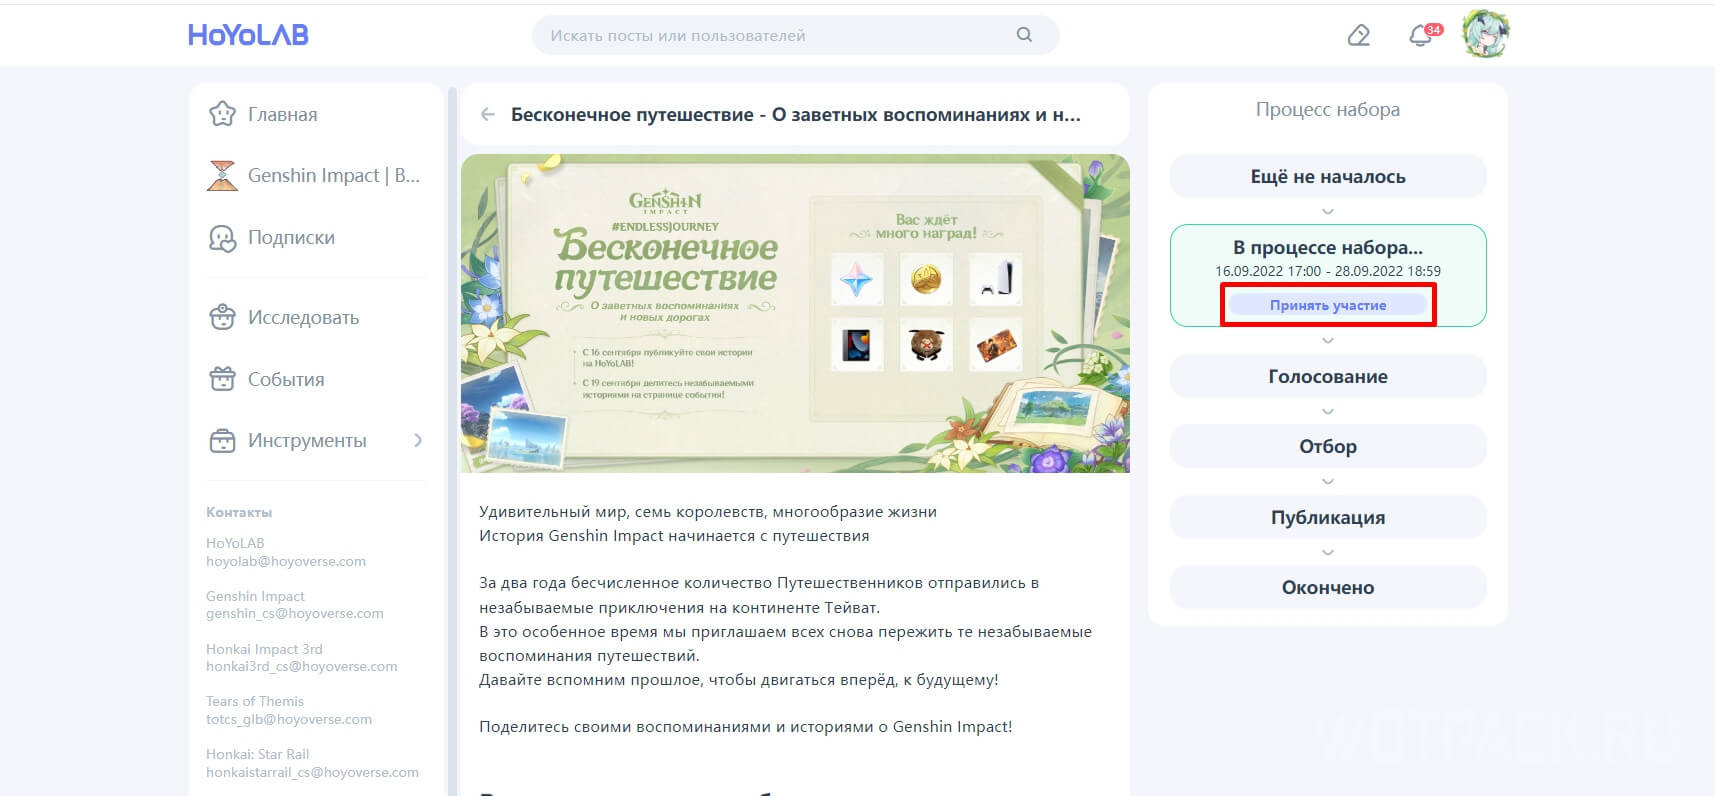Expand the Отбор stage
Viewport: 1715px width, 796px height.
click(x=1327, y=447)
